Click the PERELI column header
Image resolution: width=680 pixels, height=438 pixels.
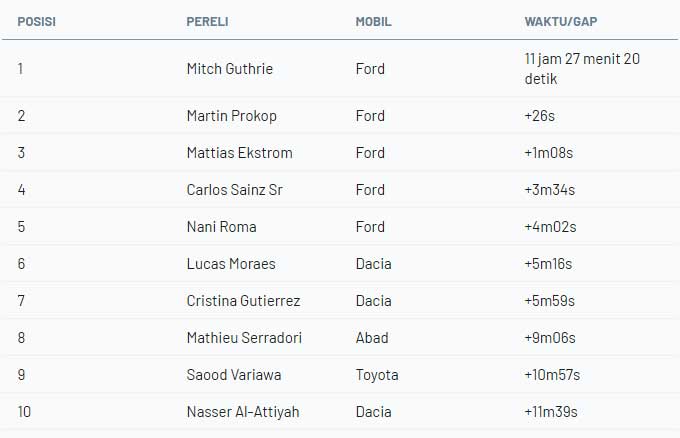[x=207, y=21]
